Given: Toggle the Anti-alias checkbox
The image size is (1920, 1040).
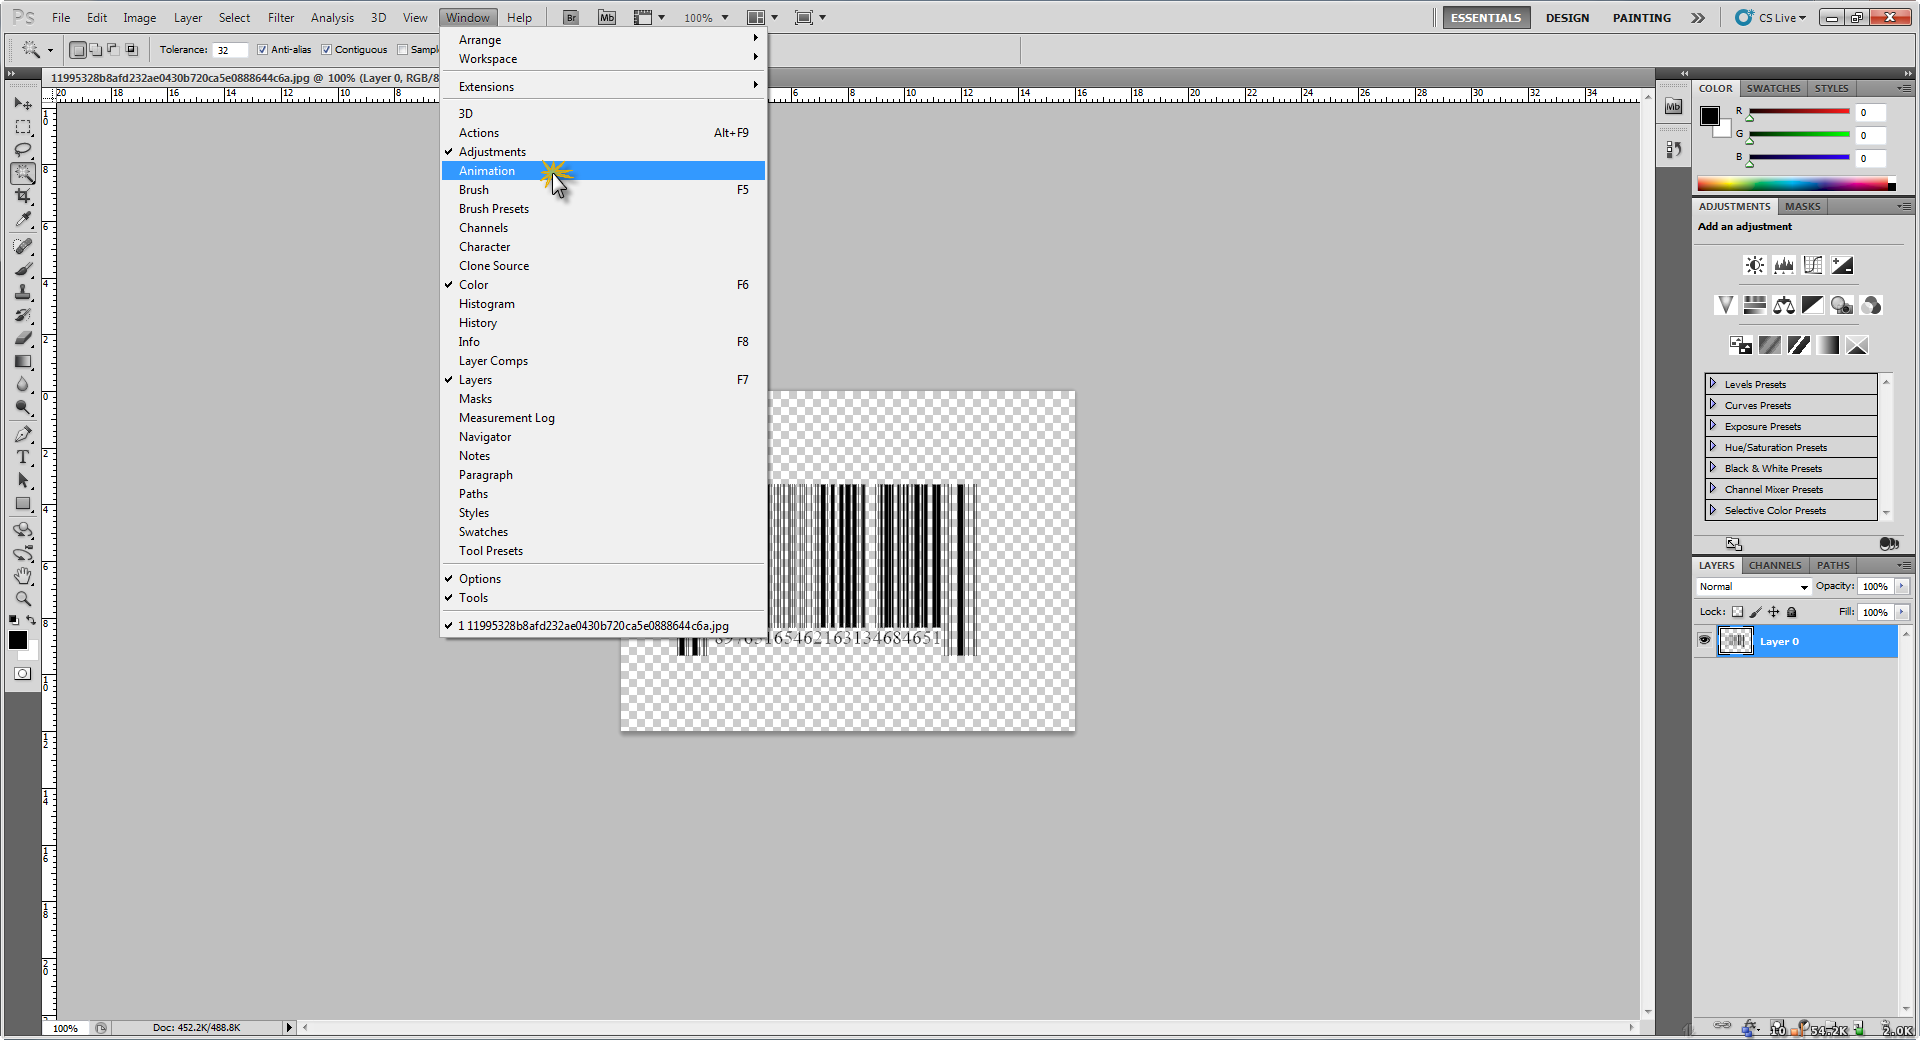Looking at the screenshot, I should pyautogui.click(x=262, y=50).
